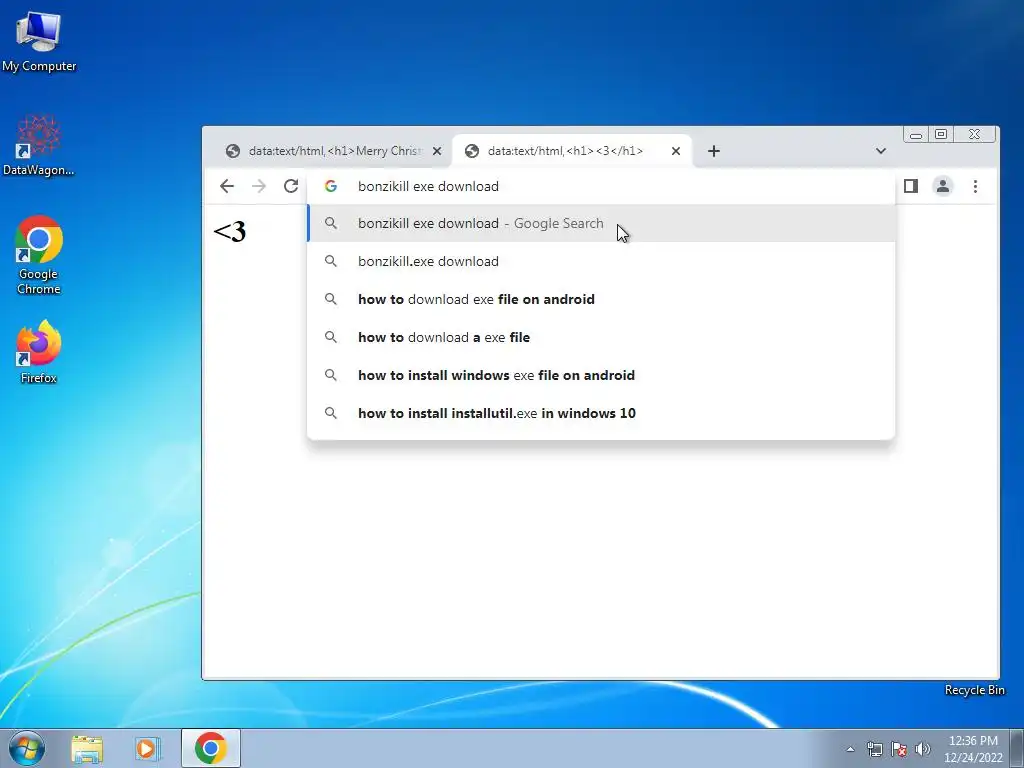This screenshot has height=768, width=1024.
Task: Choose 'bonzikill.exe download' suggestion
Action: (601, 261)
